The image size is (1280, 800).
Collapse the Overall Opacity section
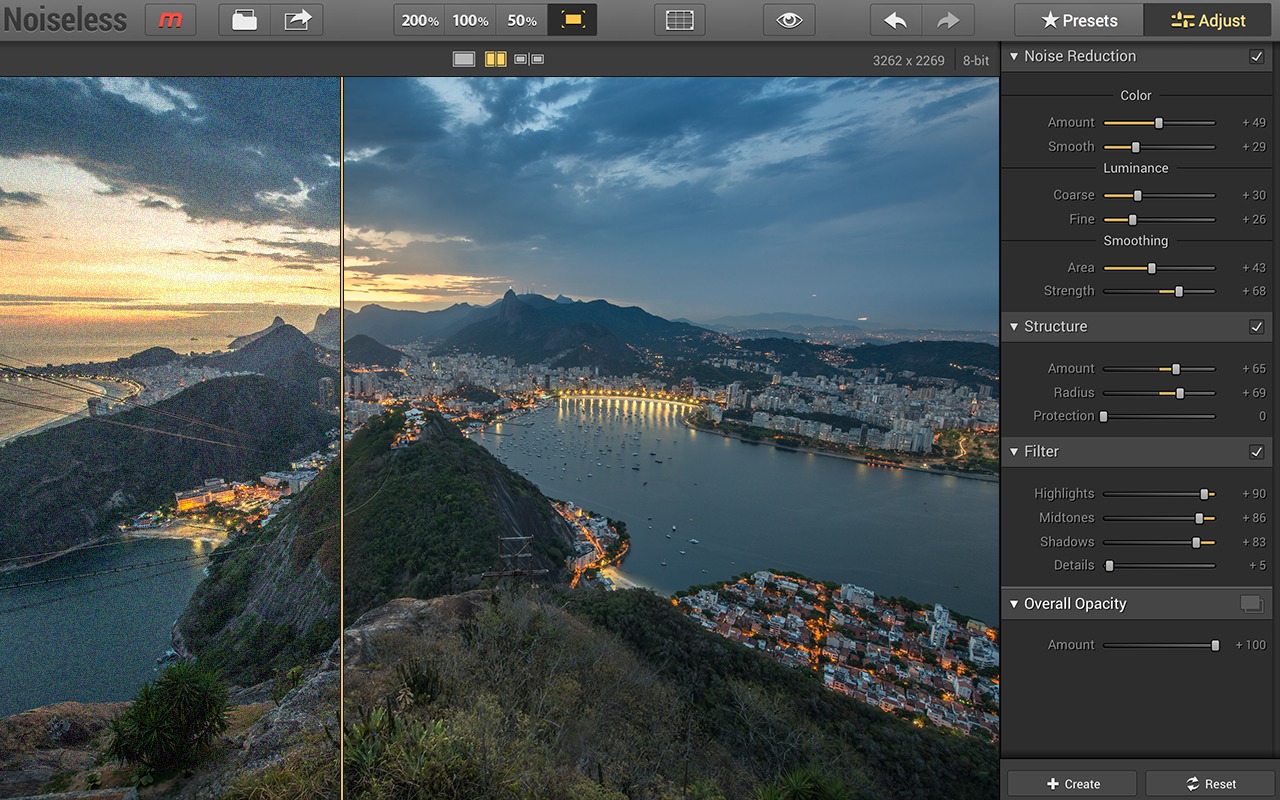click(1014, 604)
